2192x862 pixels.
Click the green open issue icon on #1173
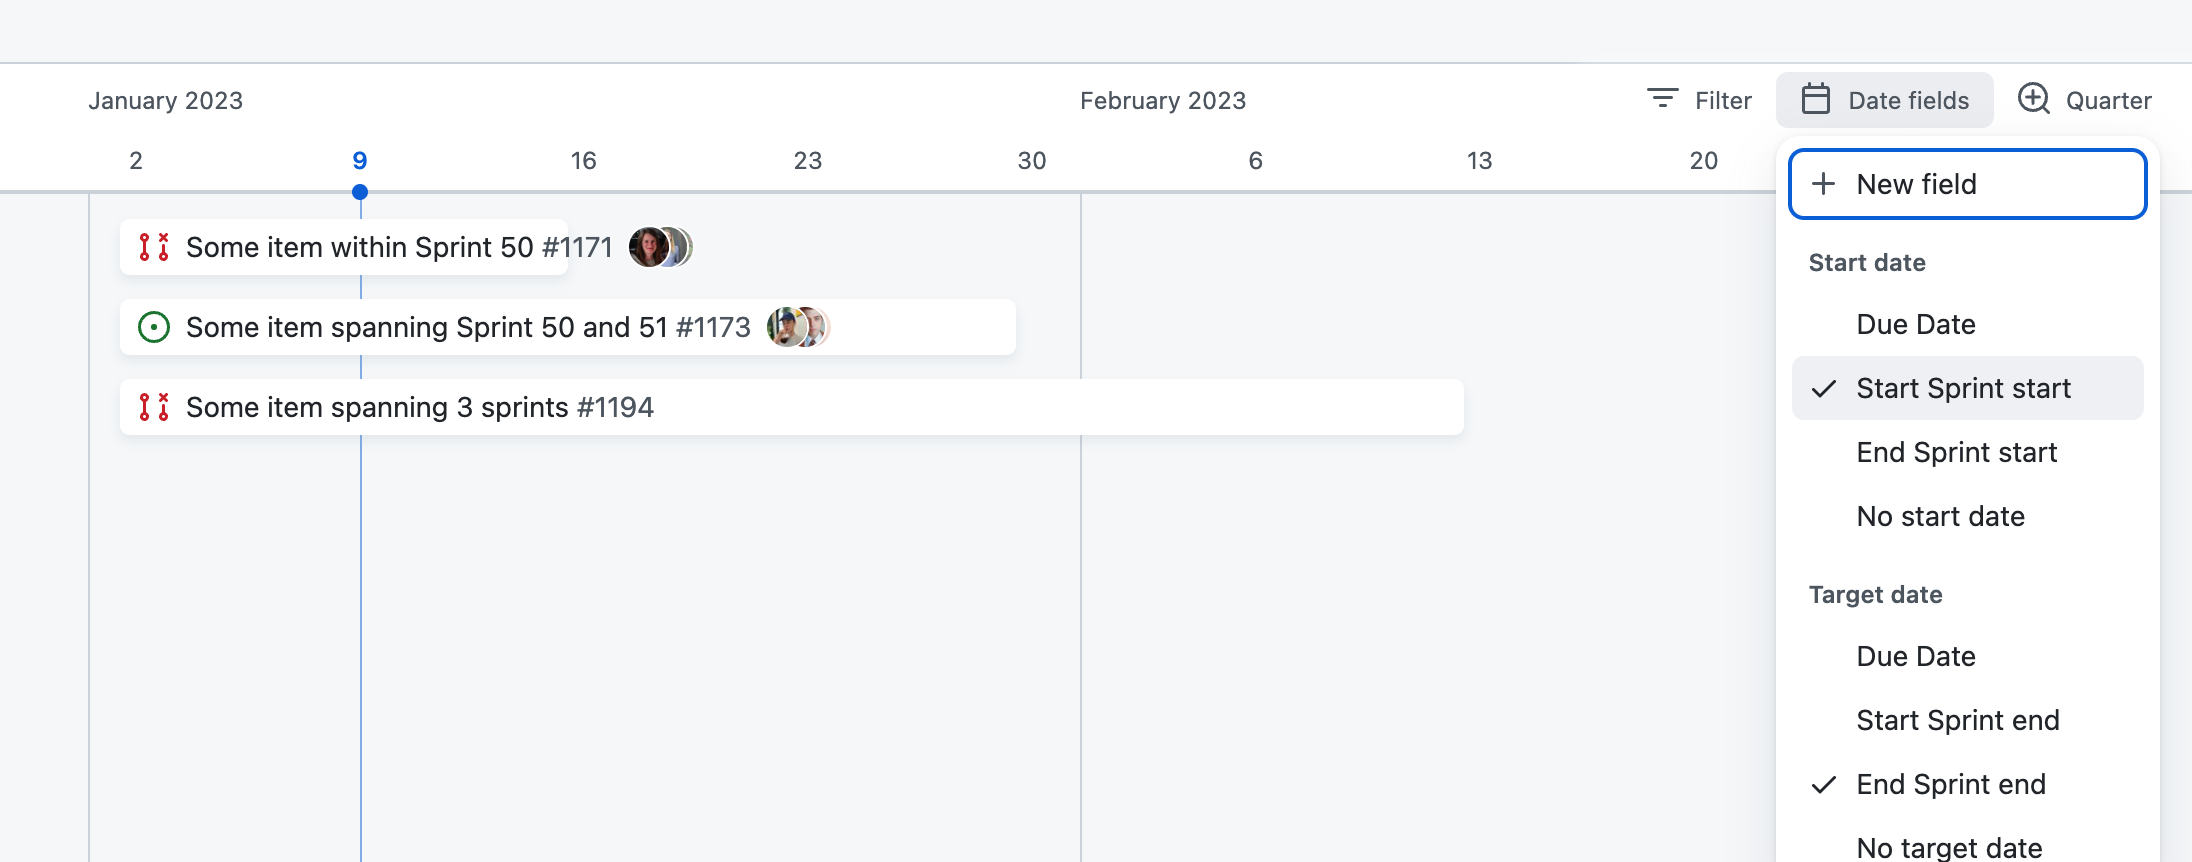click(x=153, y=327)
